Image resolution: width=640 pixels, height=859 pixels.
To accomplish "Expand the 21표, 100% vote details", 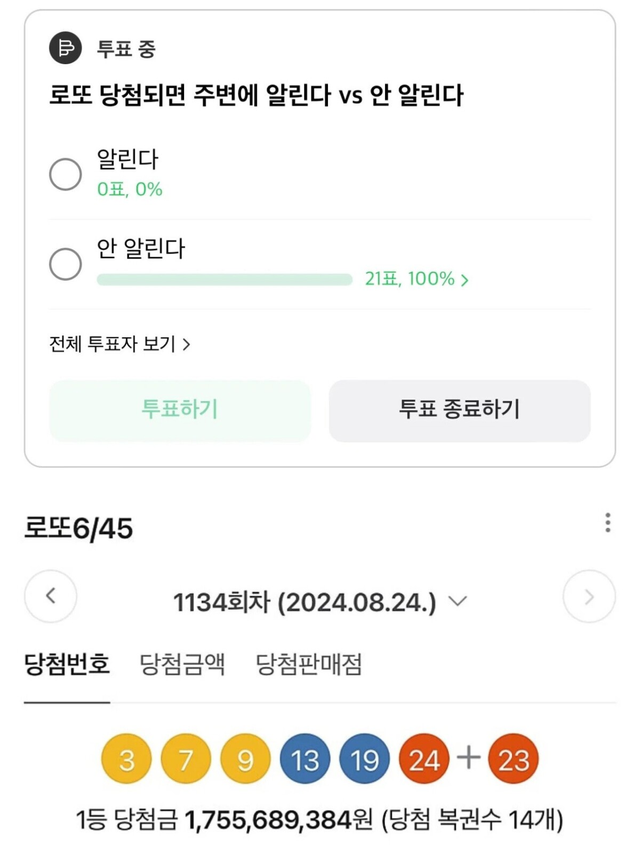I will coord(417,279).
